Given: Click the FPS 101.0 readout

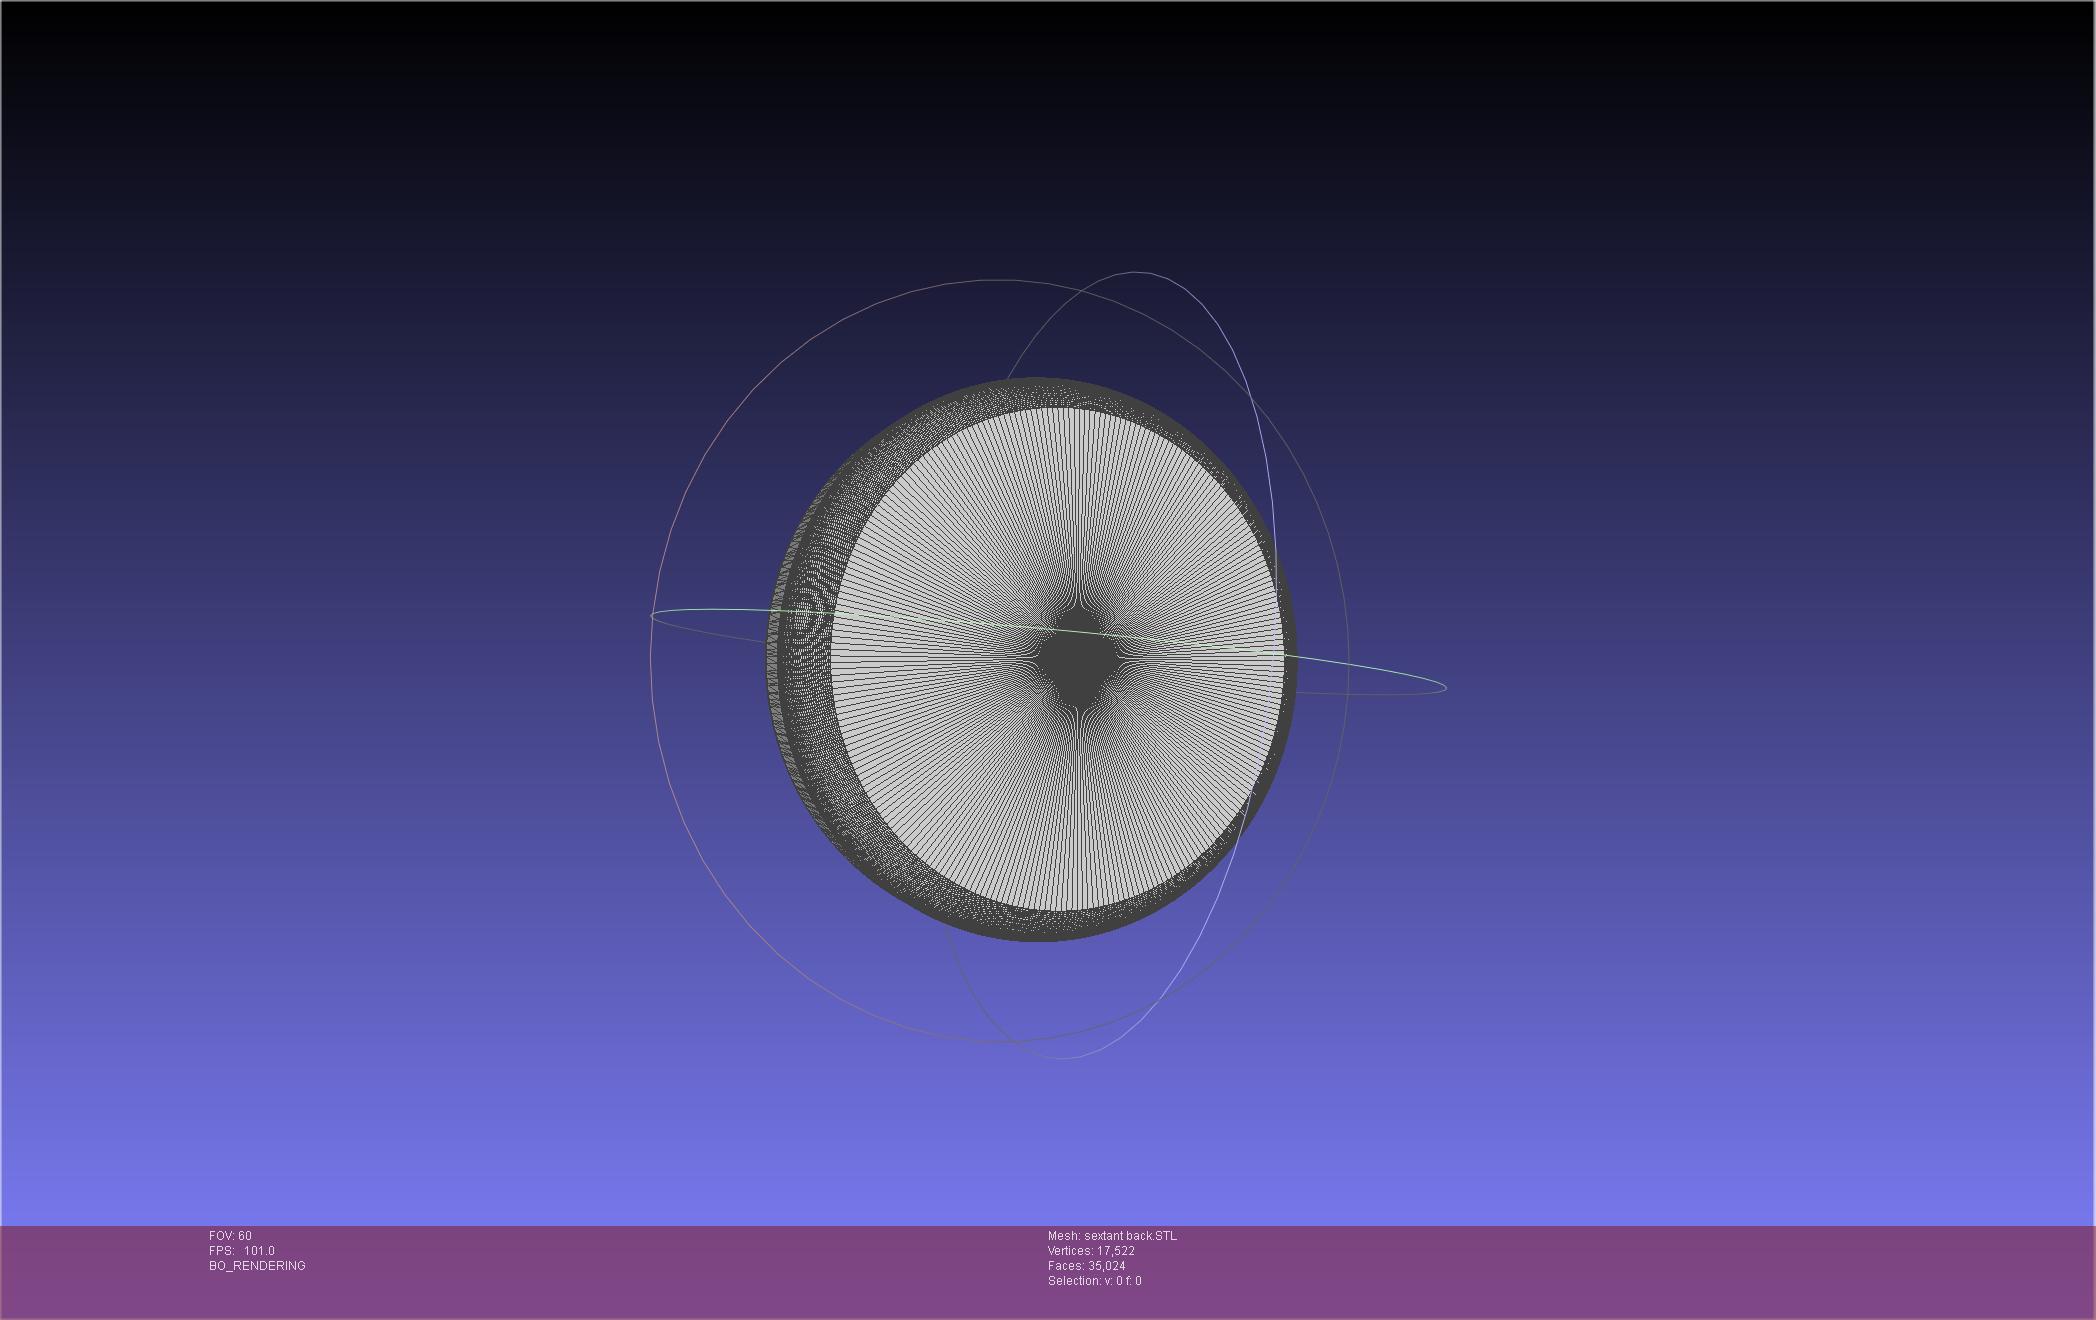Looking at the screenshot, I should (x=242, y=1251).
